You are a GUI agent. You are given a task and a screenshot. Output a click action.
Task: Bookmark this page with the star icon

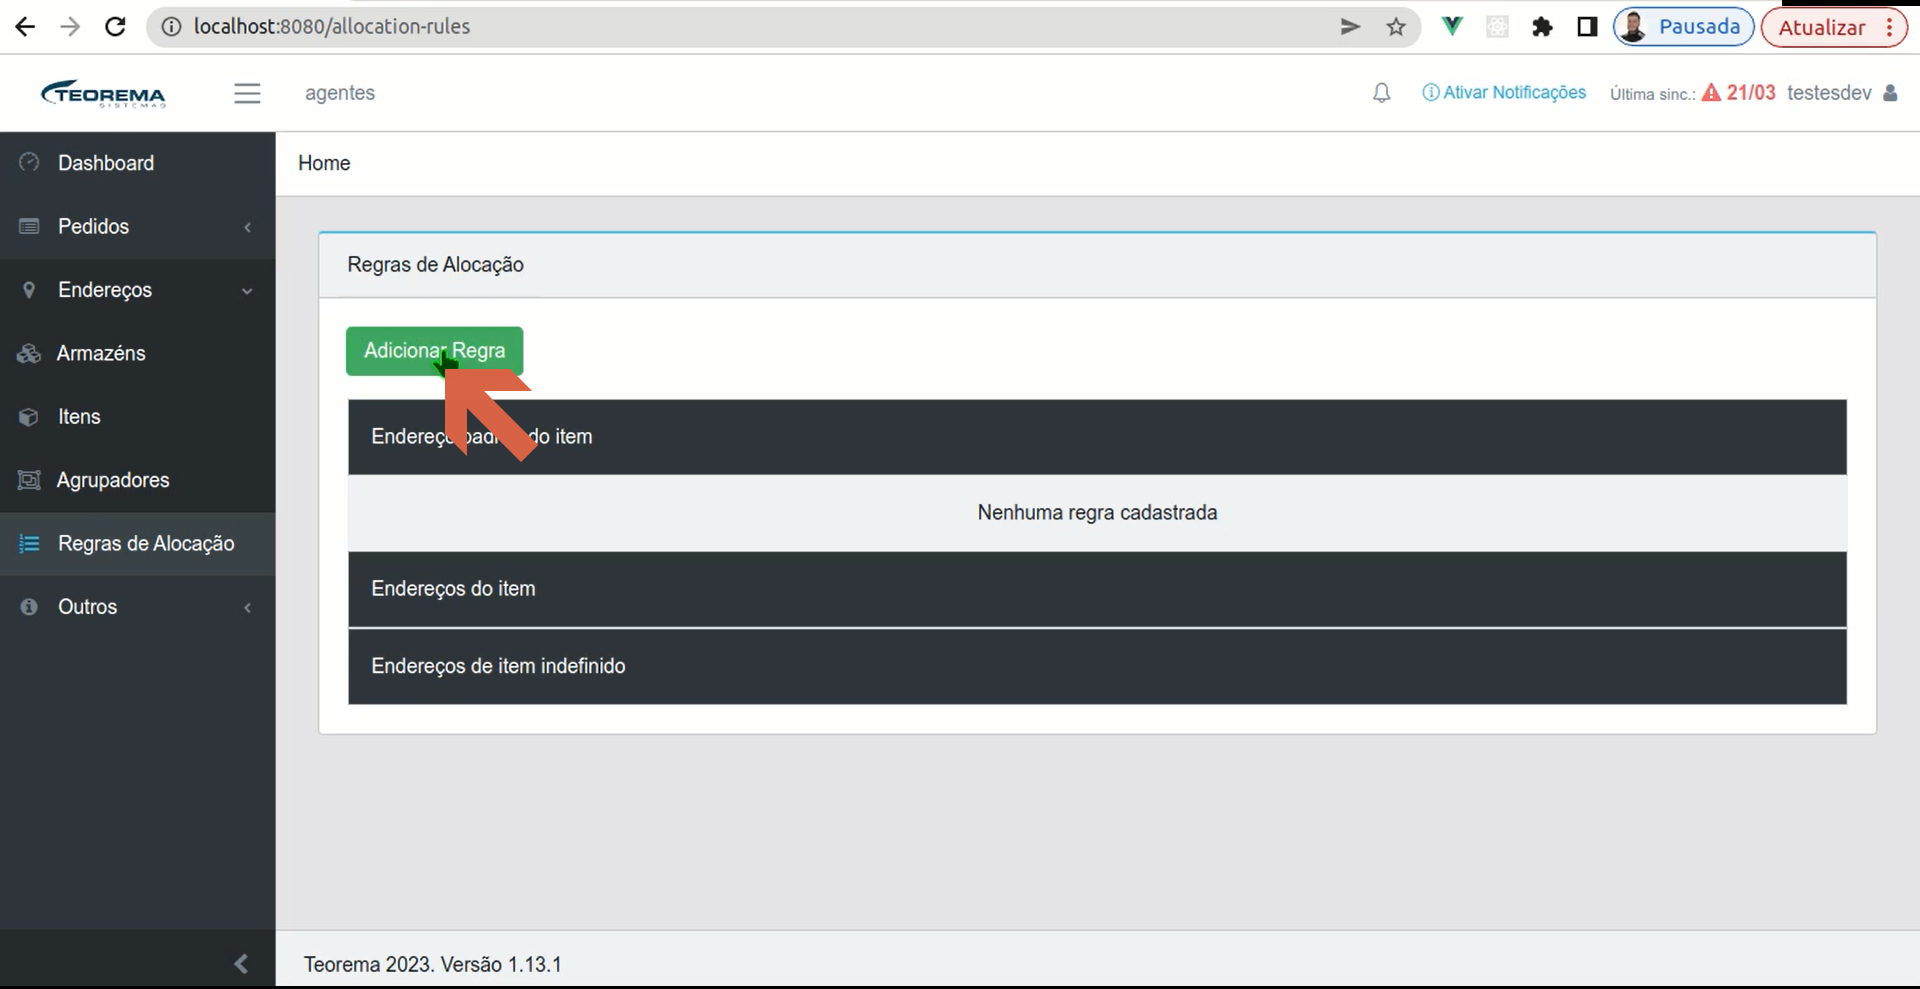click(1396, 27)
